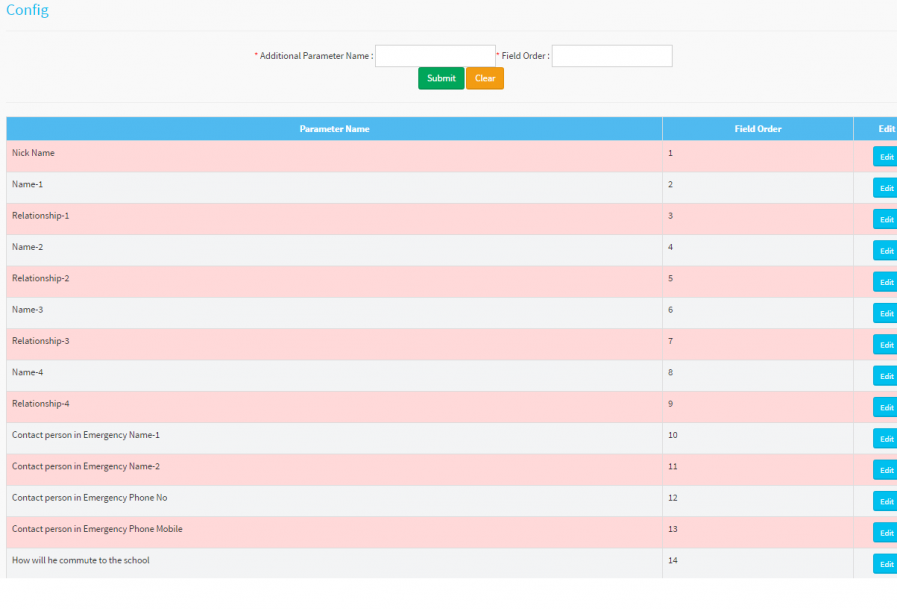Click the Field Order input field
The image size is (897, 609).
pos(612,56)
